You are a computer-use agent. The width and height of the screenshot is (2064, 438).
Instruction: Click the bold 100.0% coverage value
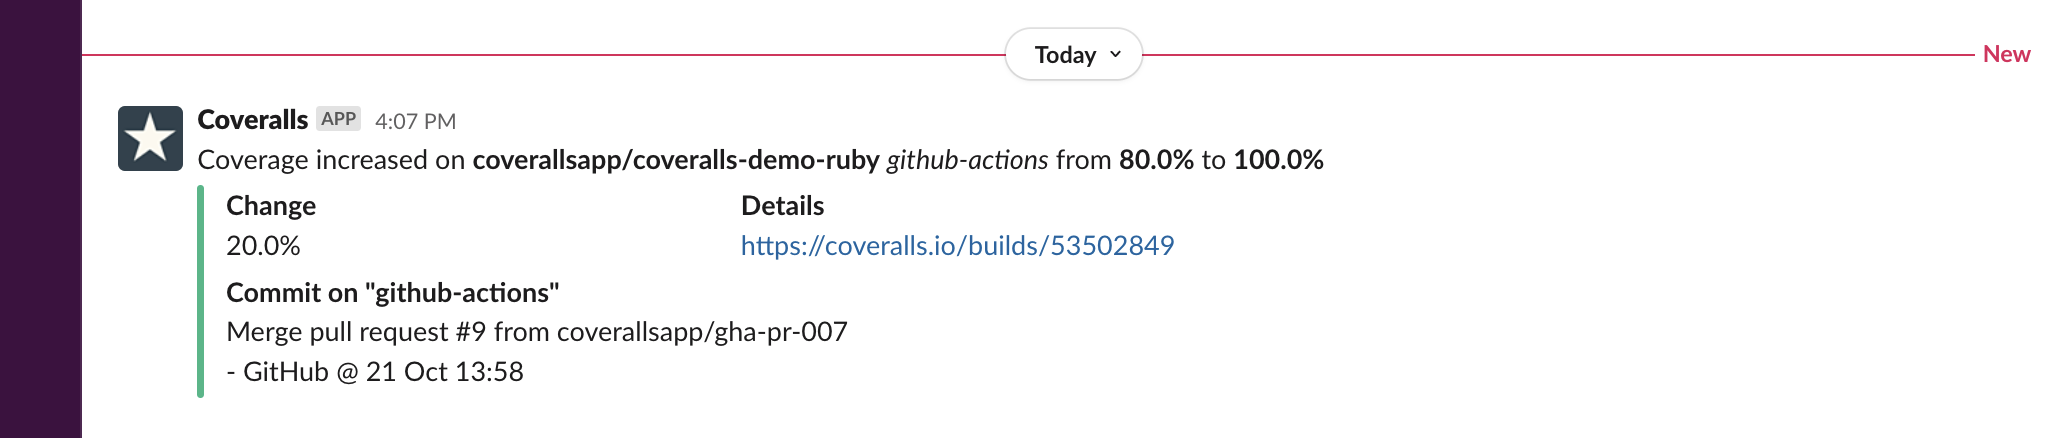tap(1278, 160)
